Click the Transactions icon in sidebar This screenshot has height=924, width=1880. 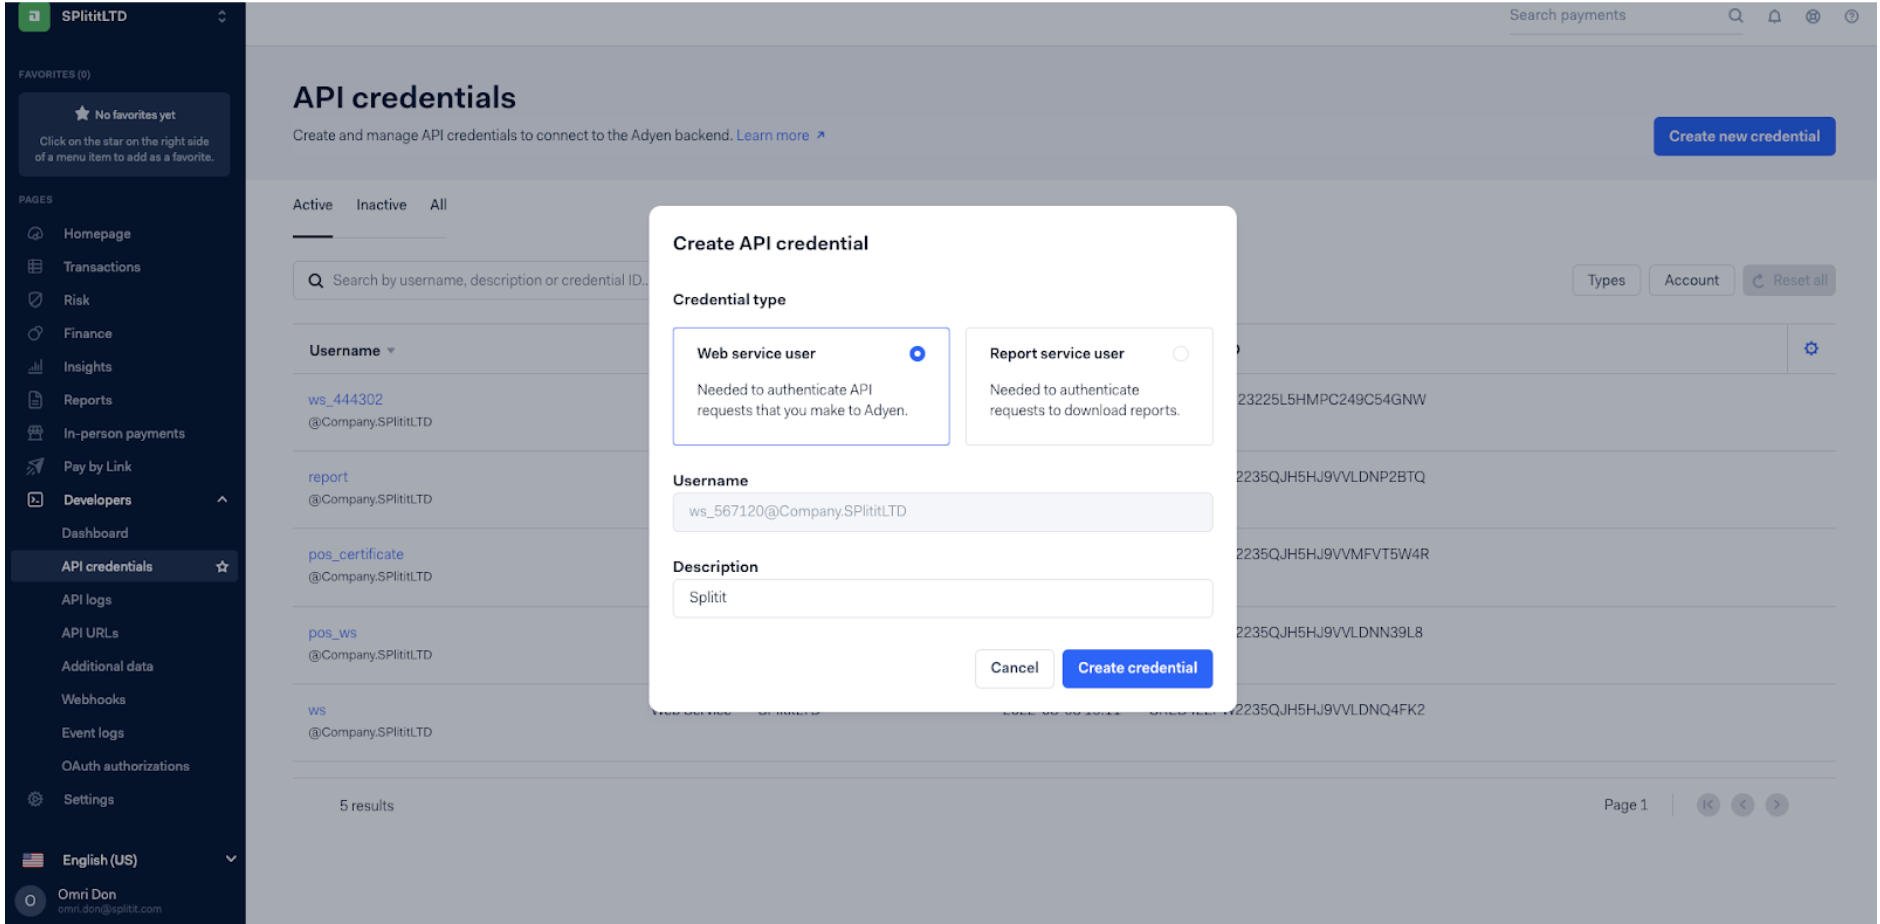point(35,267)
